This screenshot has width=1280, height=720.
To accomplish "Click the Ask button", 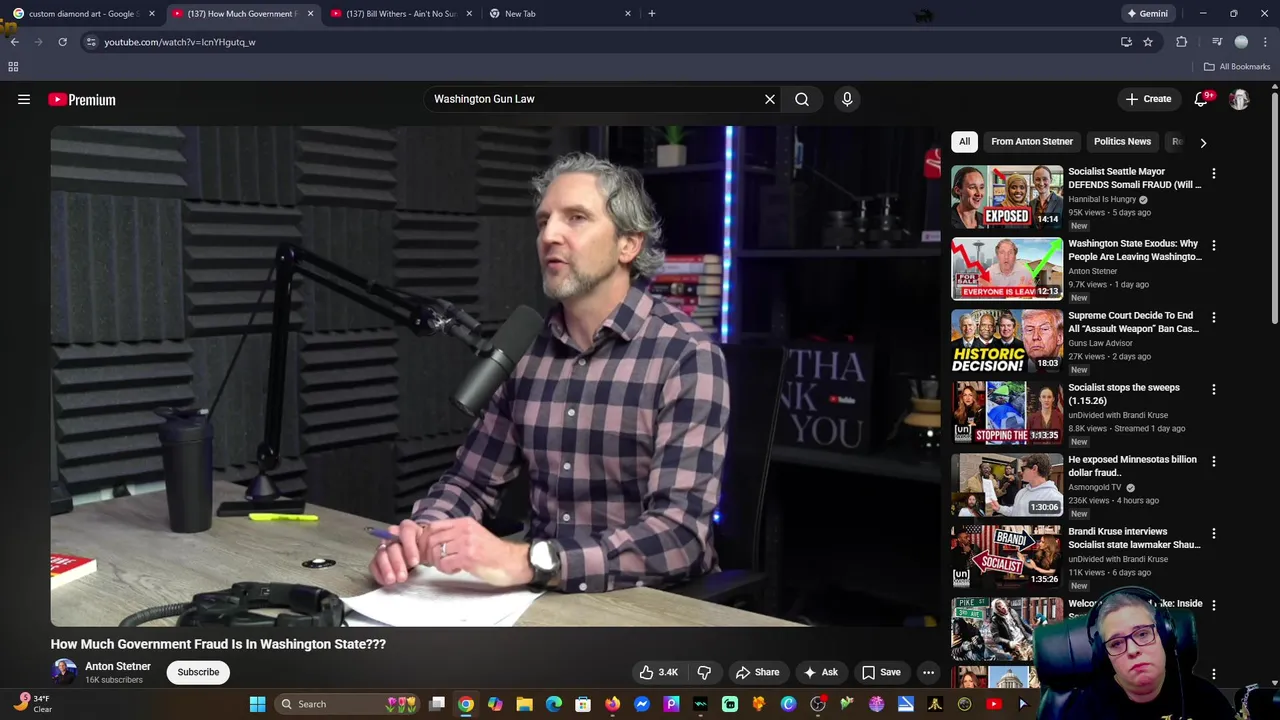I will click(821, 672).
